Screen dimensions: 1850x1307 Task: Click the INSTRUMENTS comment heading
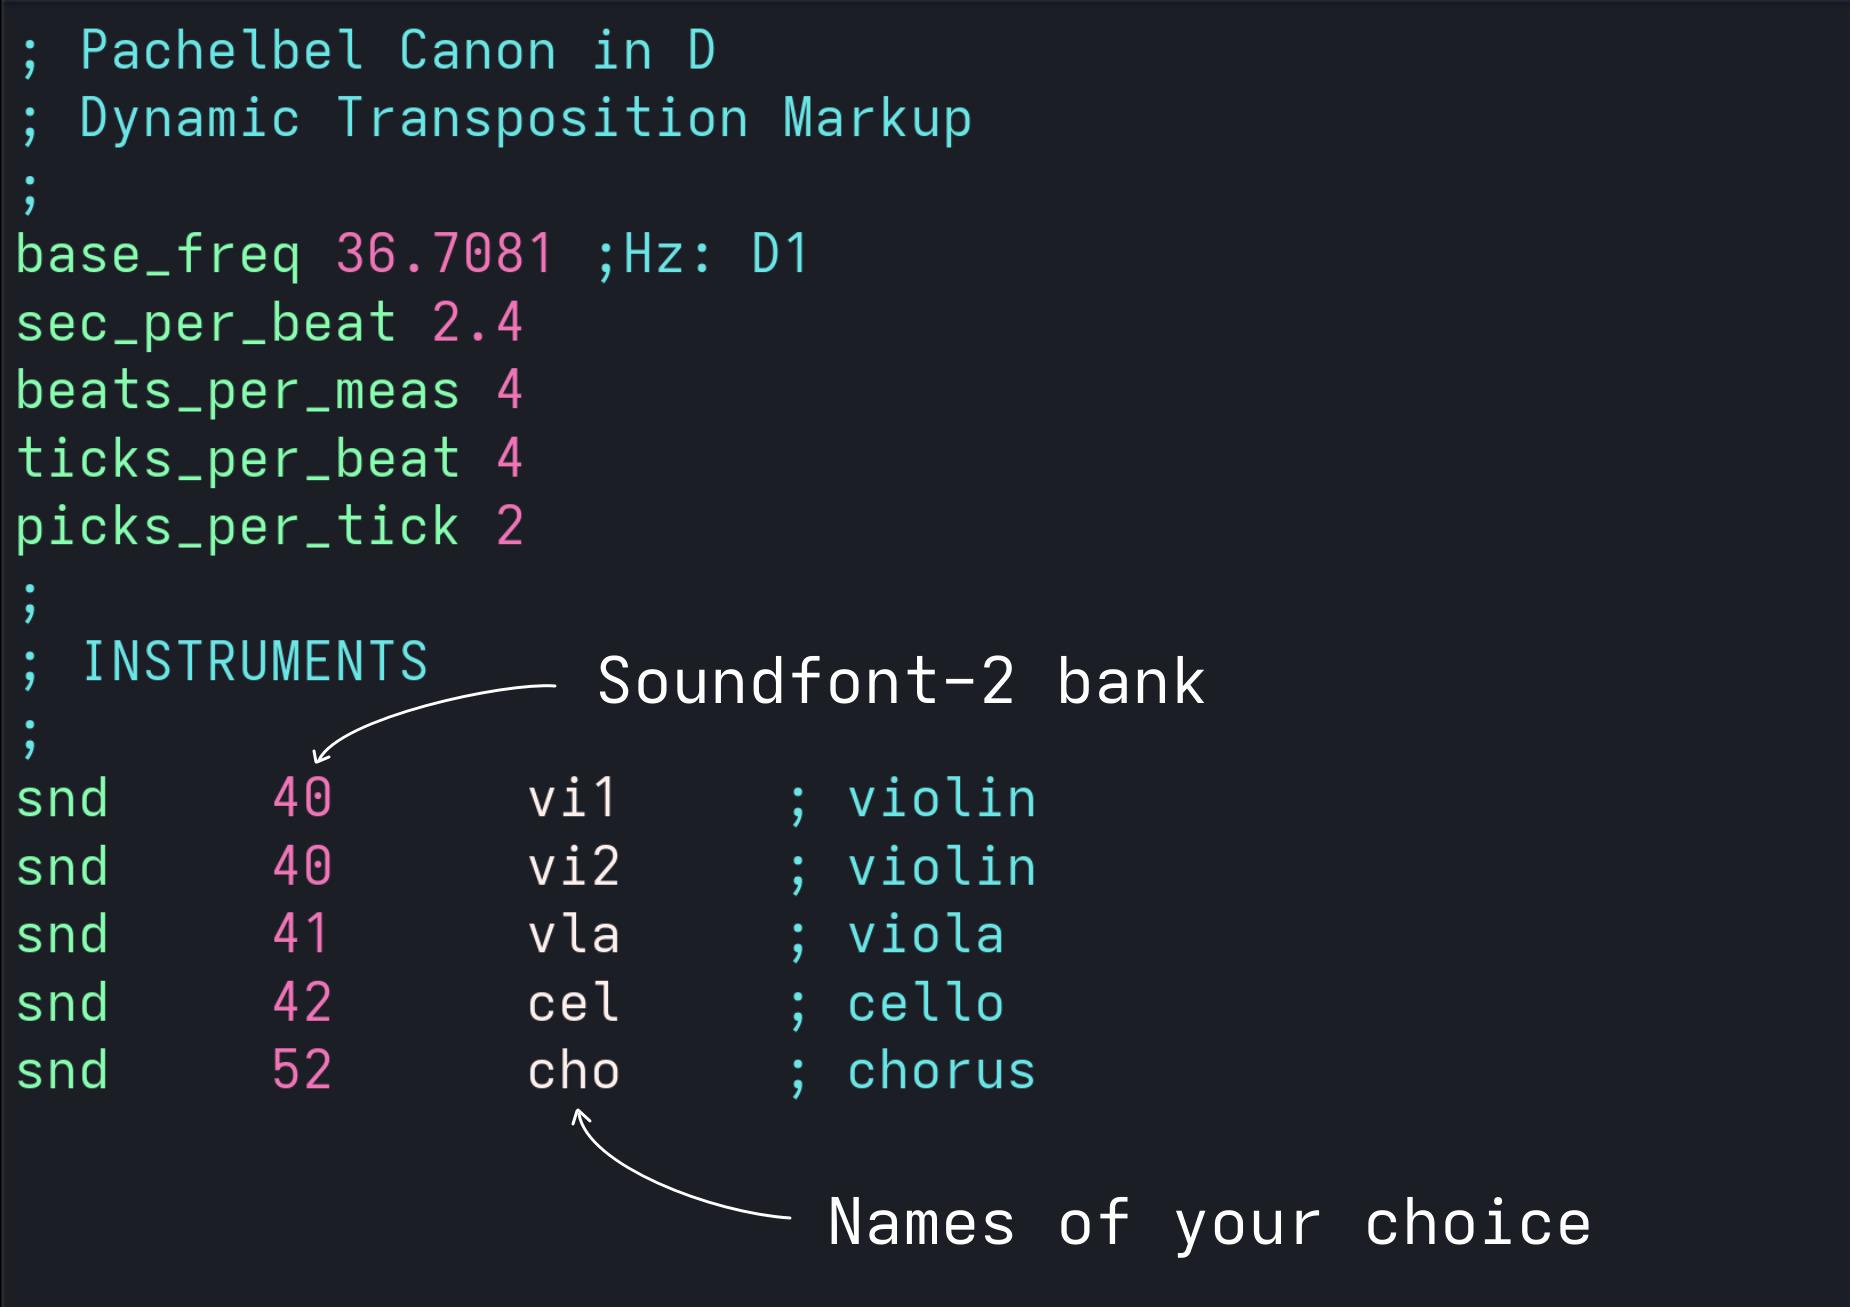[x=254, y=662]
